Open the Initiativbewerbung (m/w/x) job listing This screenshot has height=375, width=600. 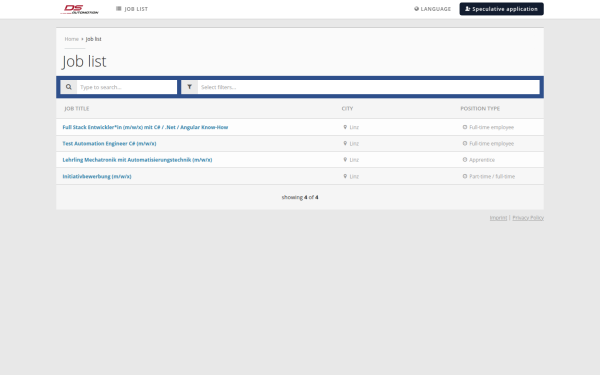coord(97,176)
